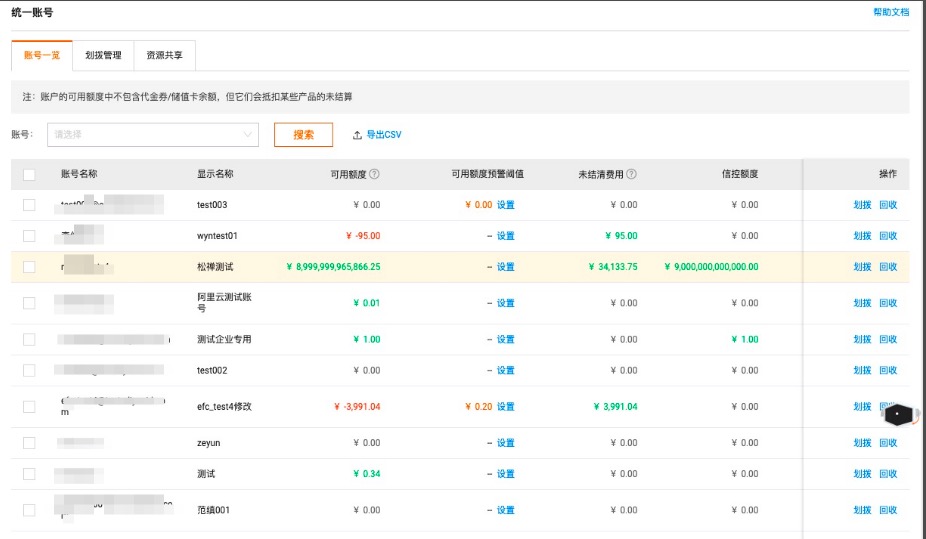926x539 pixels.
Task: Click the 信控额度 column header
Action: click(740, 174)
